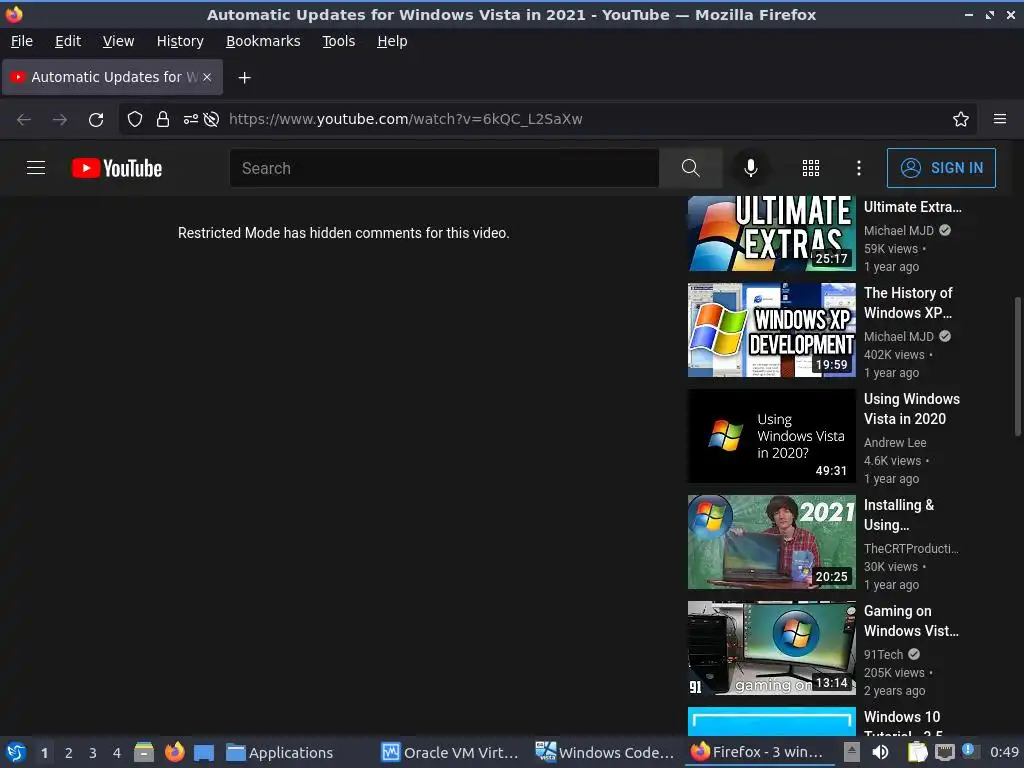Screen dimensions: 1024x768
Task: Open the File menu
Action: coord(22,41)
